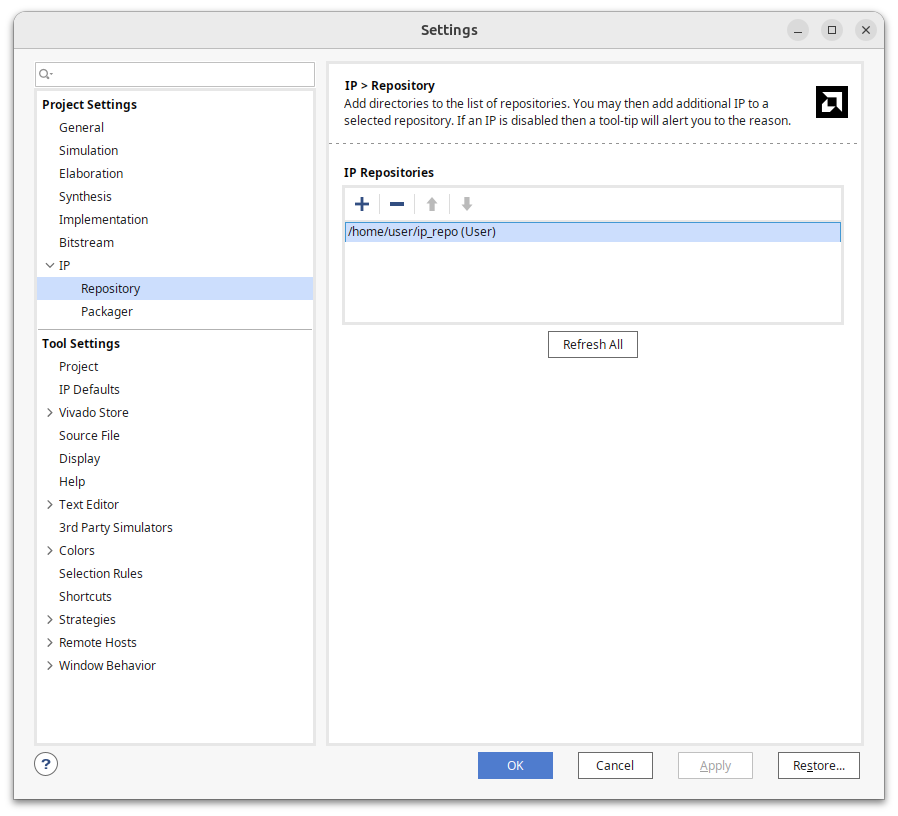Collapse the IP tree node
This screenshot has width=898, height=816.
pos(50,265)
